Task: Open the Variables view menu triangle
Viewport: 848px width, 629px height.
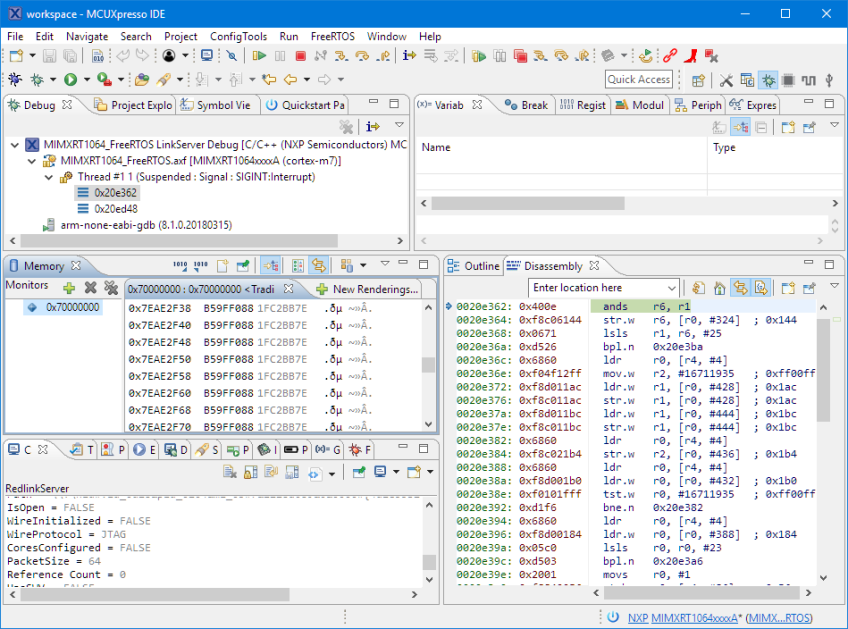Action: tap(834, 125)
